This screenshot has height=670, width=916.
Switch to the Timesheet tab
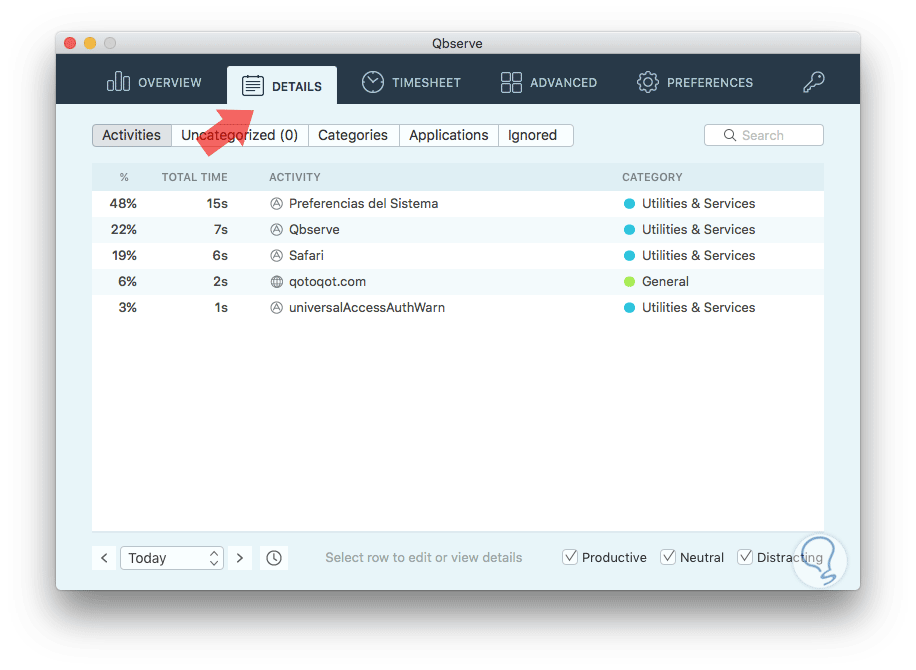click(411, 82)
